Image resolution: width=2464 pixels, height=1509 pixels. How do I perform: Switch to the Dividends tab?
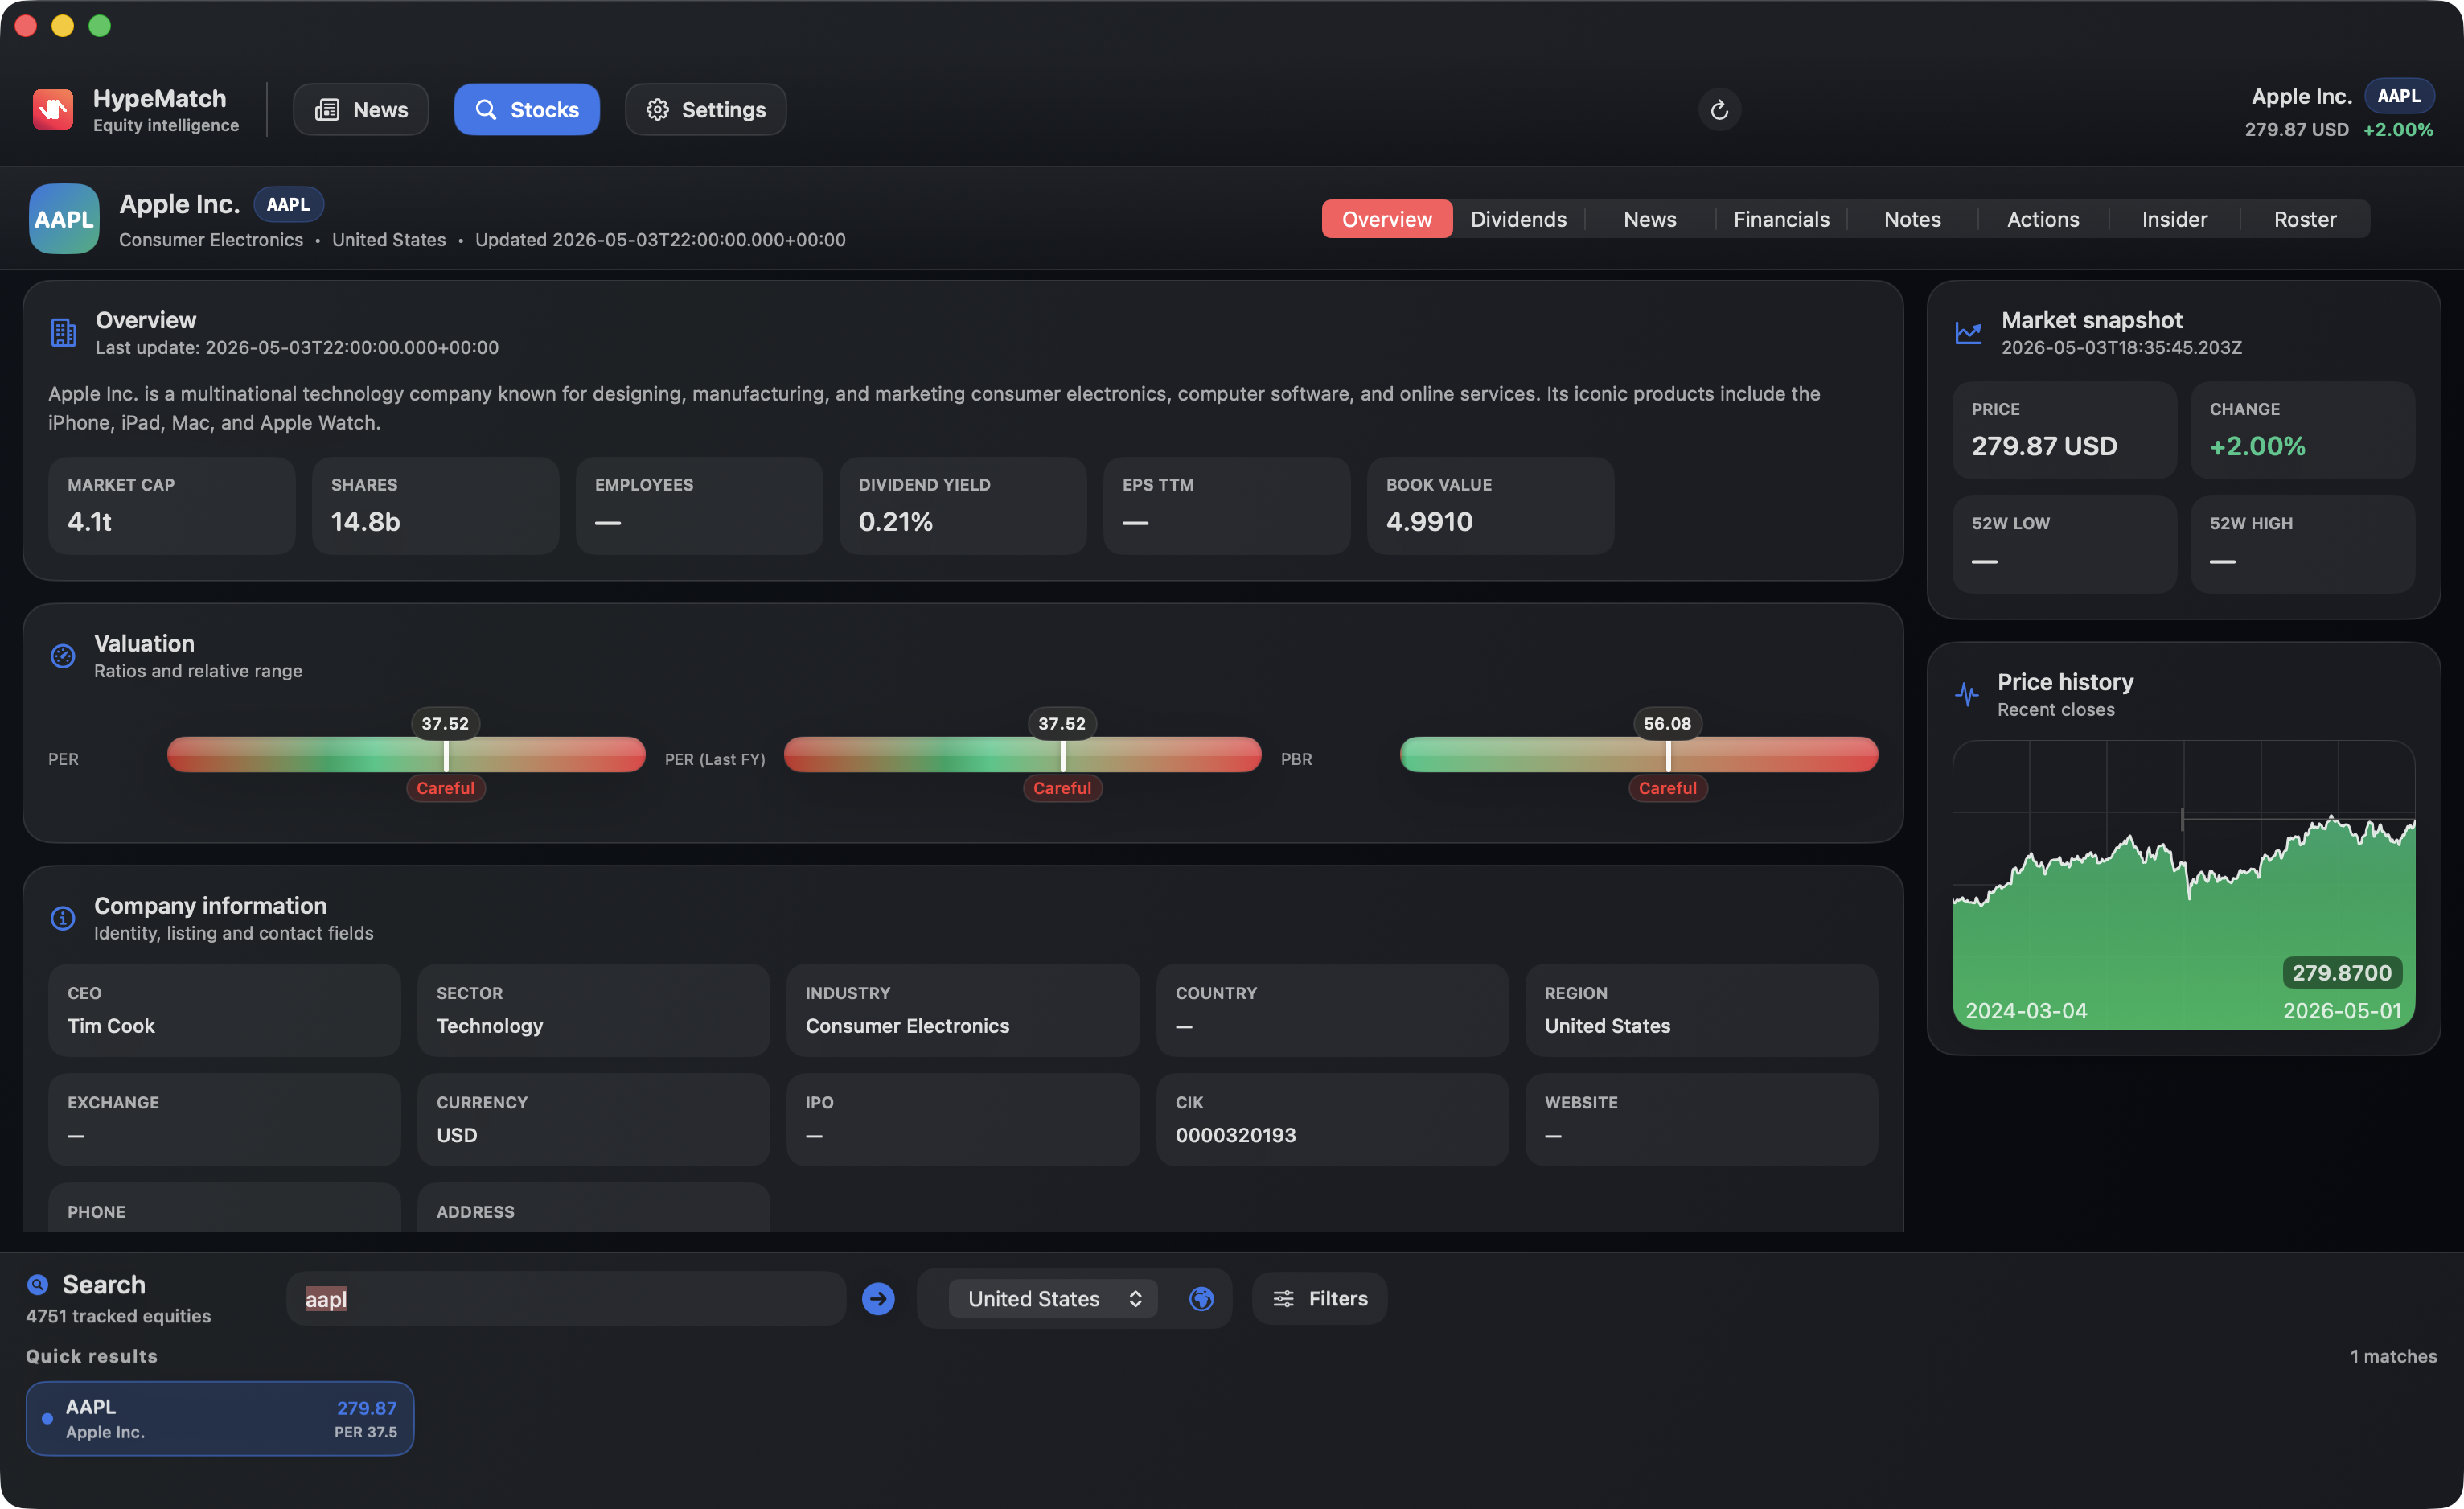point(1518,219)
